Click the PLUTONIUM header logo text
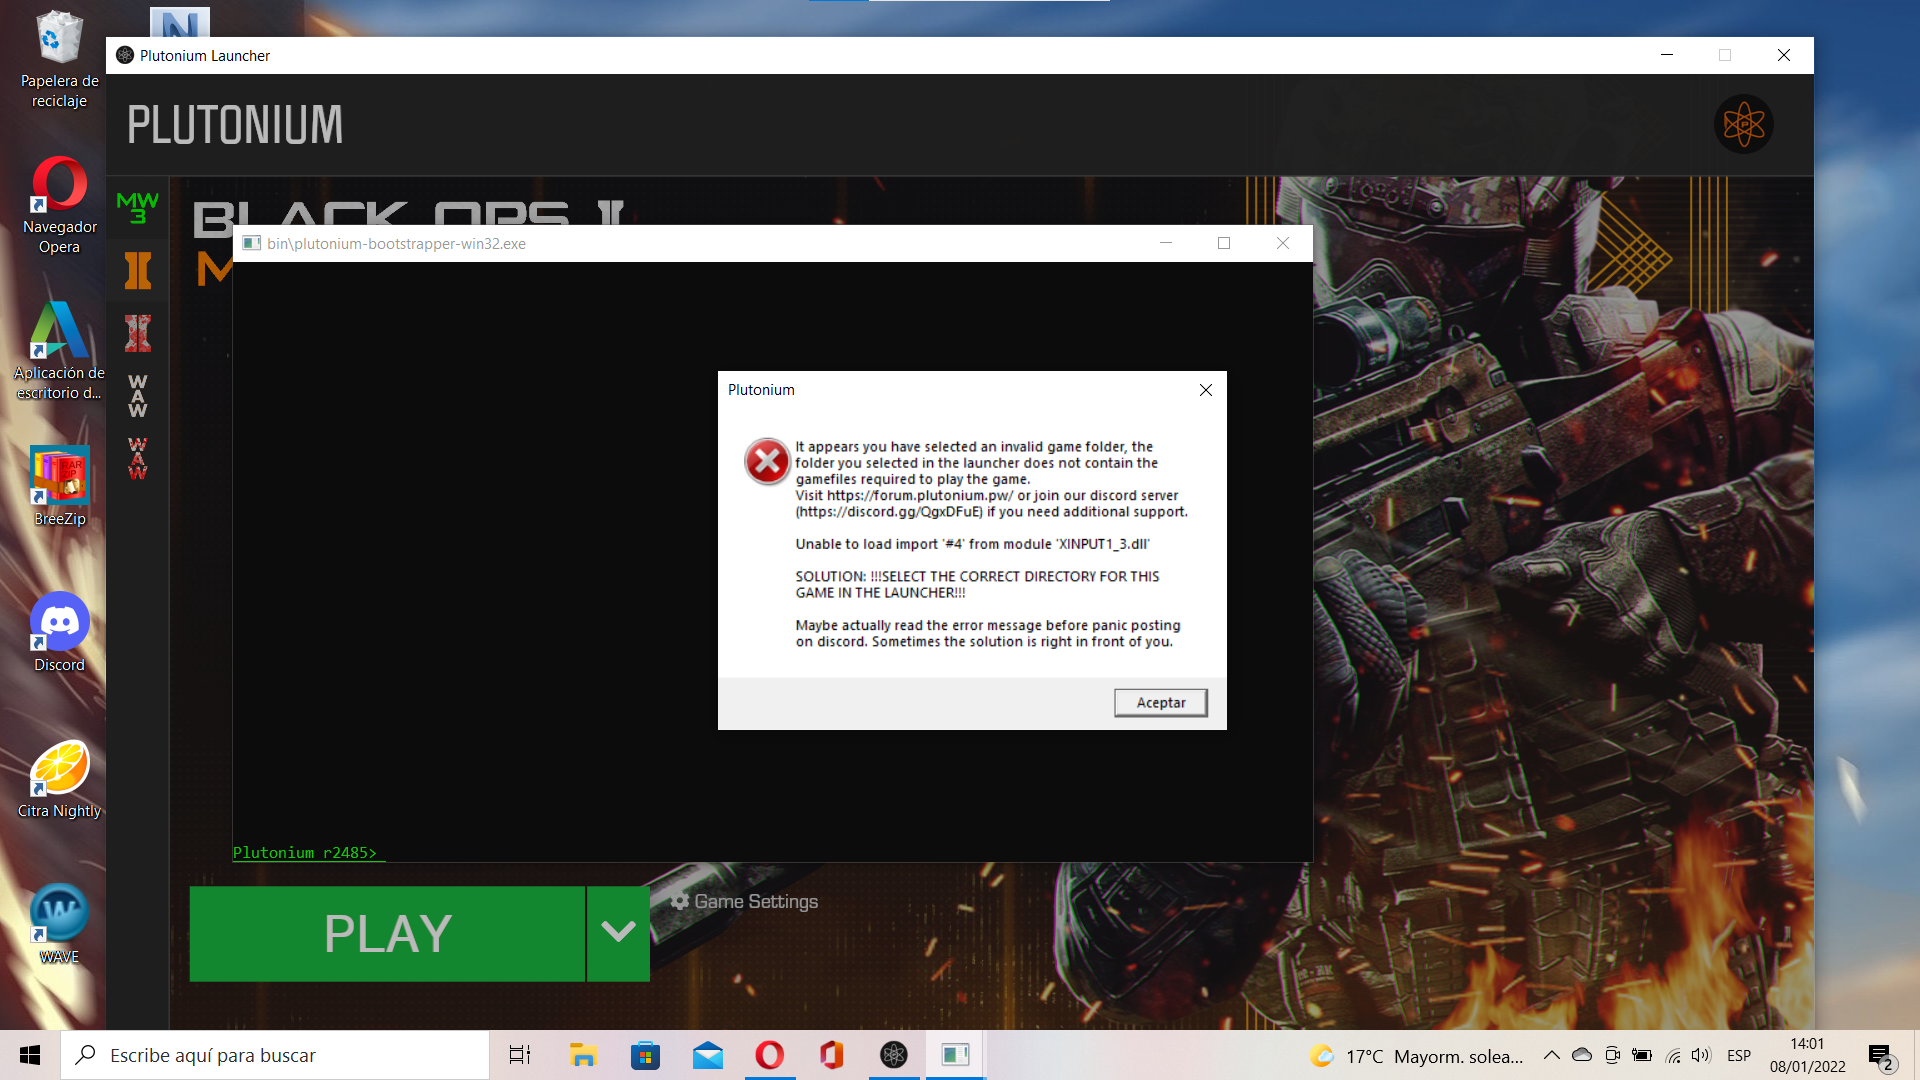The width and height of the screenshot is (1920, 1080). (x=235, y=125)
